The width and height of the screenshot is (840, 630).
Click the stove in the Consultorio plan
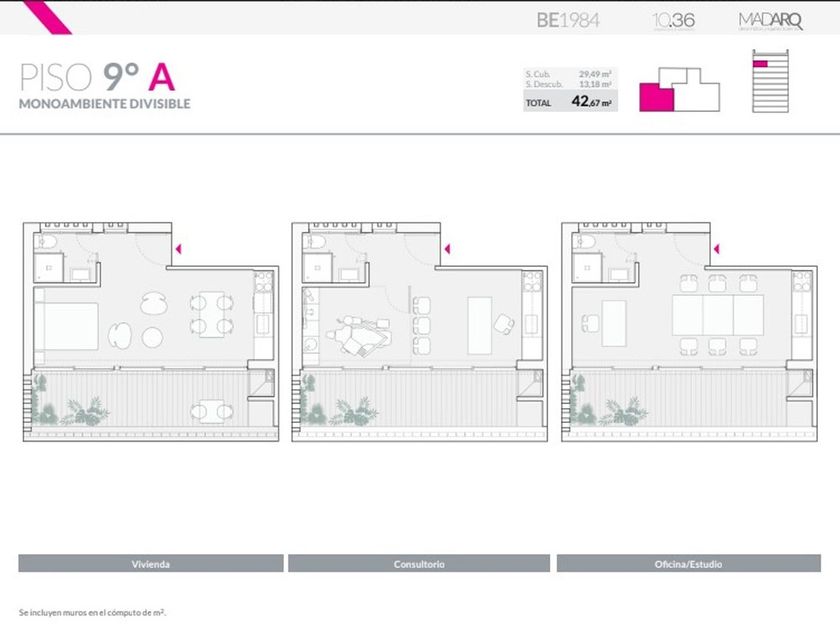[x=532, y=281]
